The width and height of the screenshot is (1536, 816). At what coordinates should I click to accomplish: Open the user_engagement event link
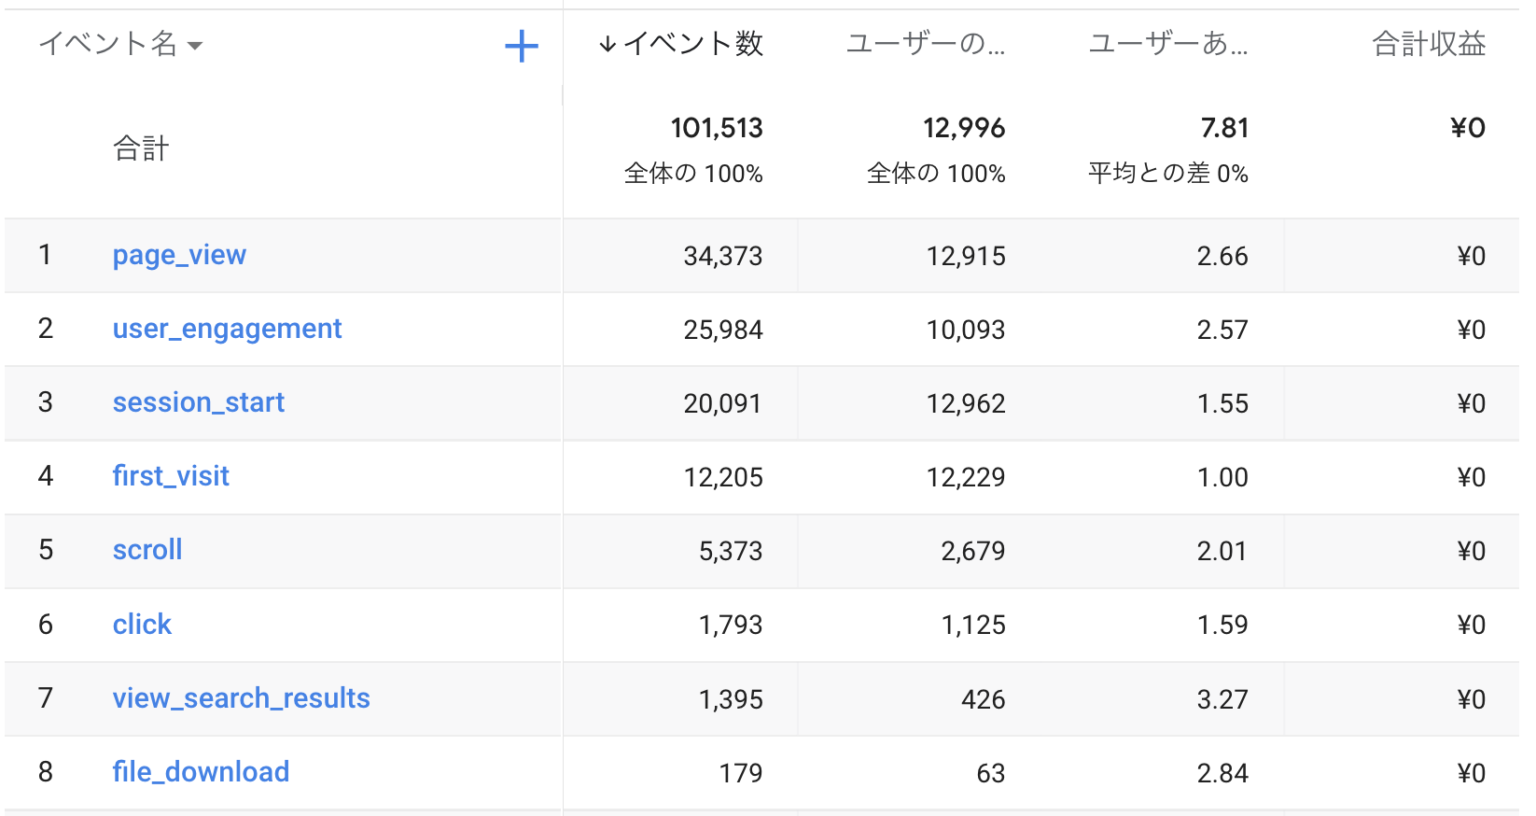pos(227,329)
